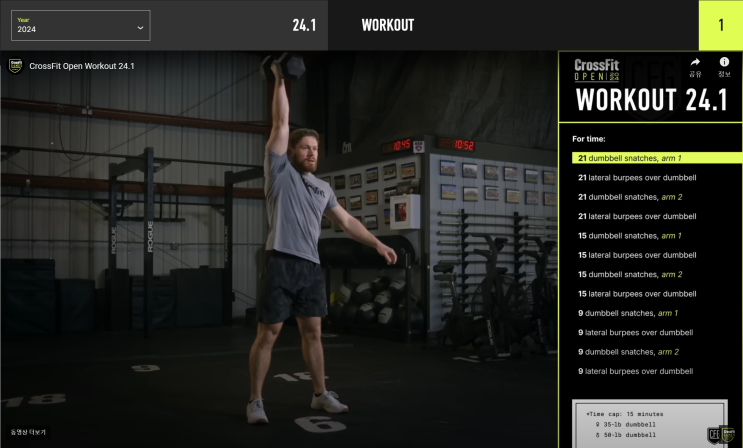This screenshot has height=448, width=743.
Task: Click the WORKOUT 24.1 heading
Action: point(652,100)
